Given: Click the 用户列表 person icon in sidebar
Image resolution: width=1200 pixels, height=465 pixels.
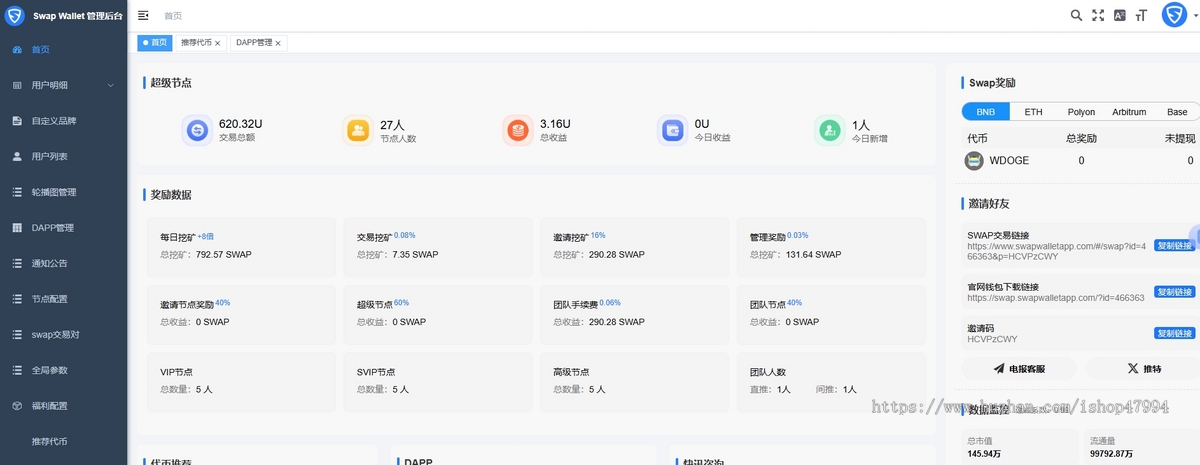Looking at the screenshot, I should pos(17,156).
